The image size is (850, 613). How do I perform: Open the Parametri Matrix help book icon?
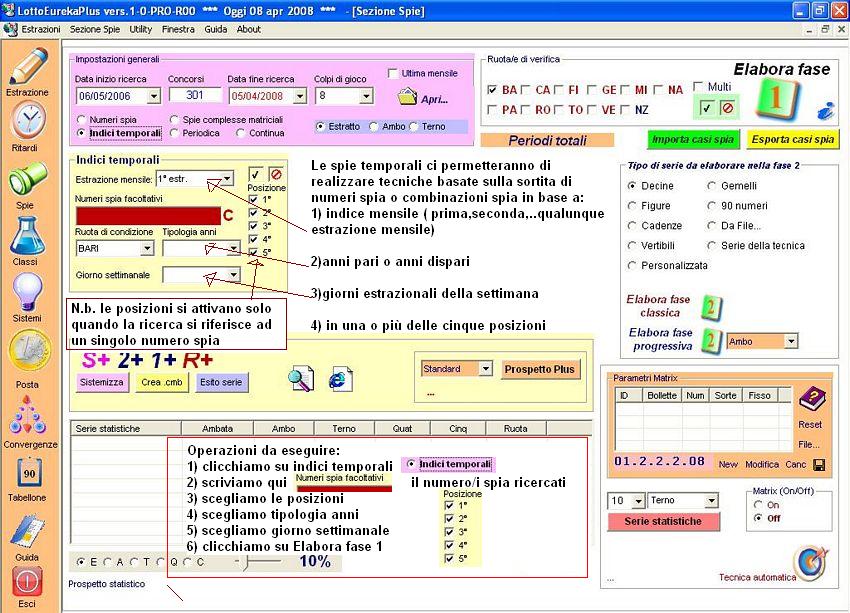pyautogui.click(x=812, y=399)
